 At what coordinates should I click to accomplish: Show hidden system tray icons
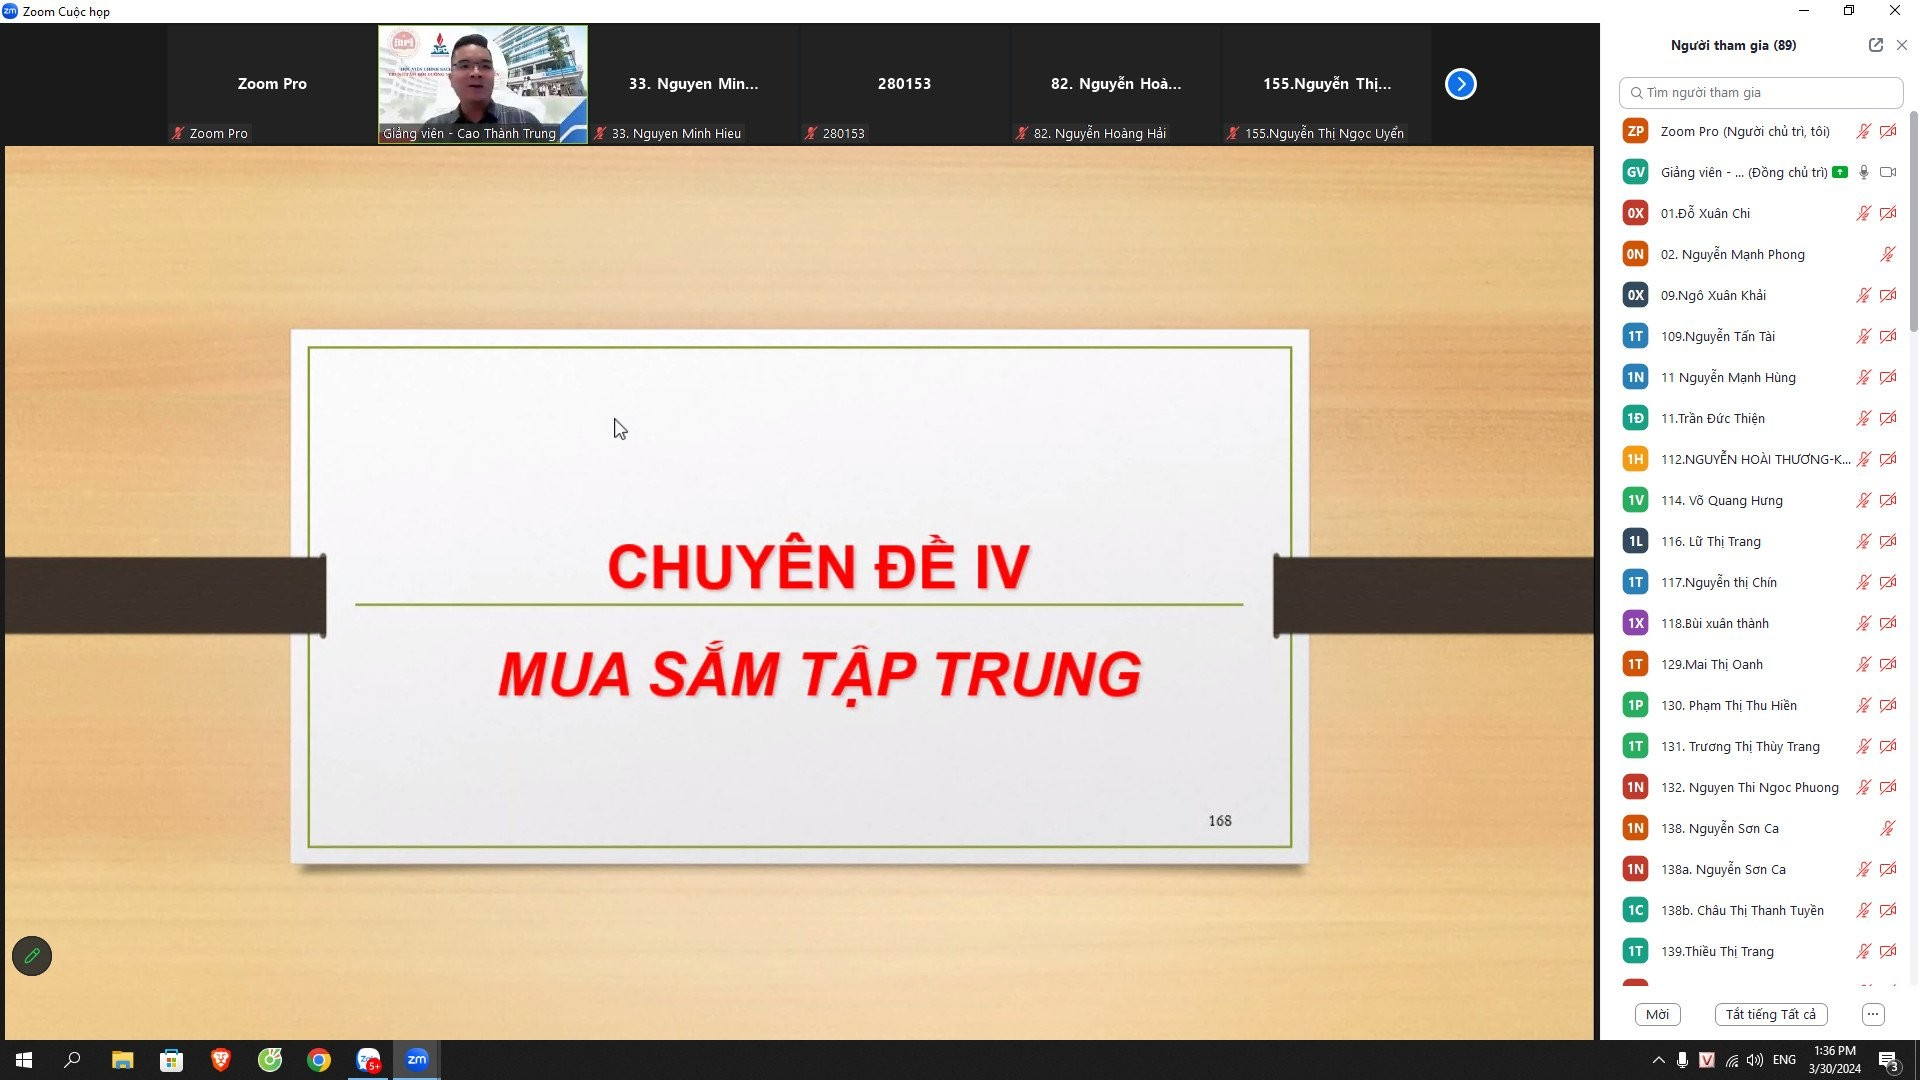(x=1658, y=1060)
